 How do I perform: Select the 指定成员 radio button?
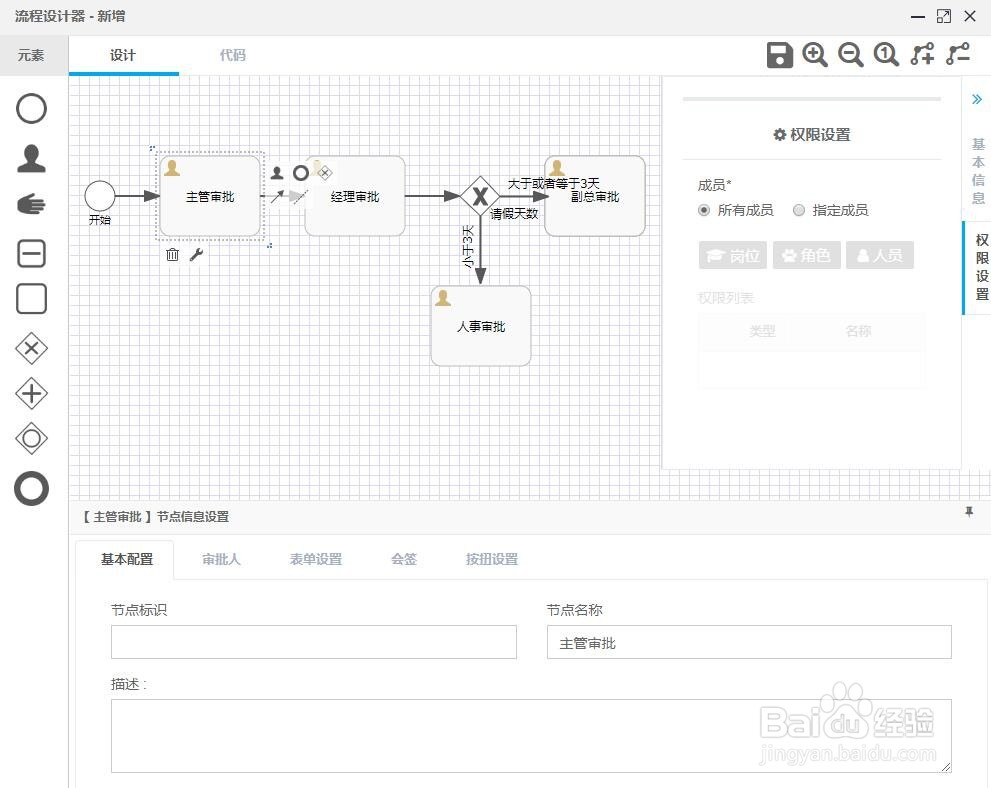[799, 210]
